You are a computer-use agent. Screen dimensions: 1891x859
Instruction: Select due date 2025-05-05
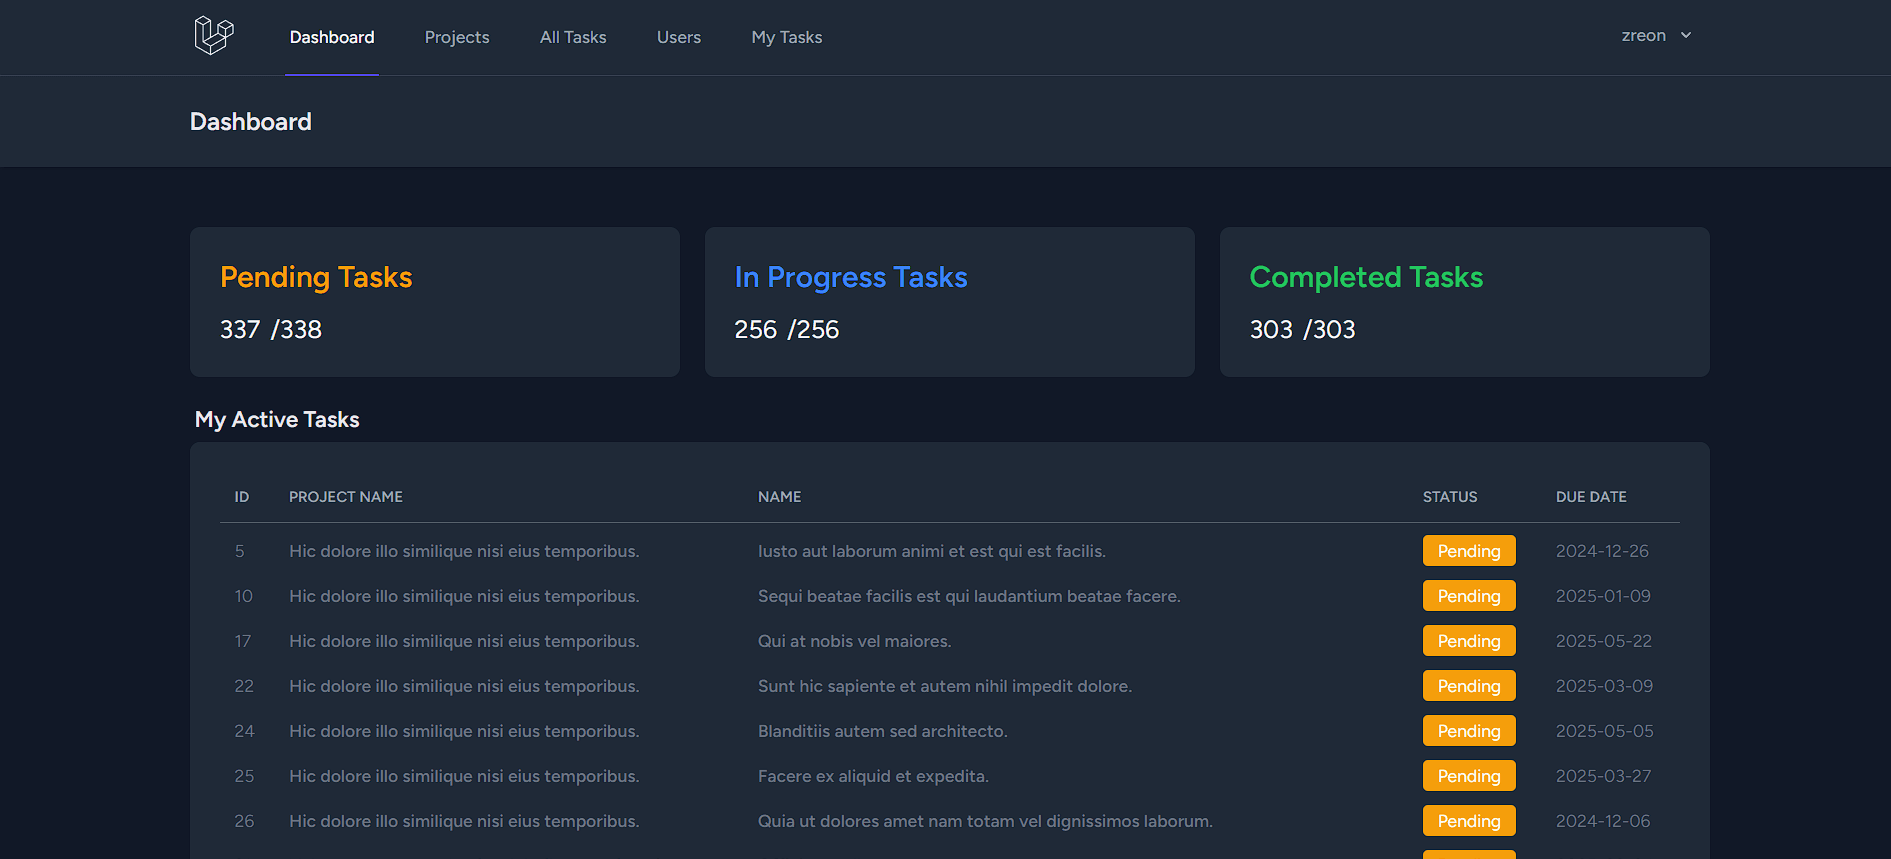coord(1604,731)
